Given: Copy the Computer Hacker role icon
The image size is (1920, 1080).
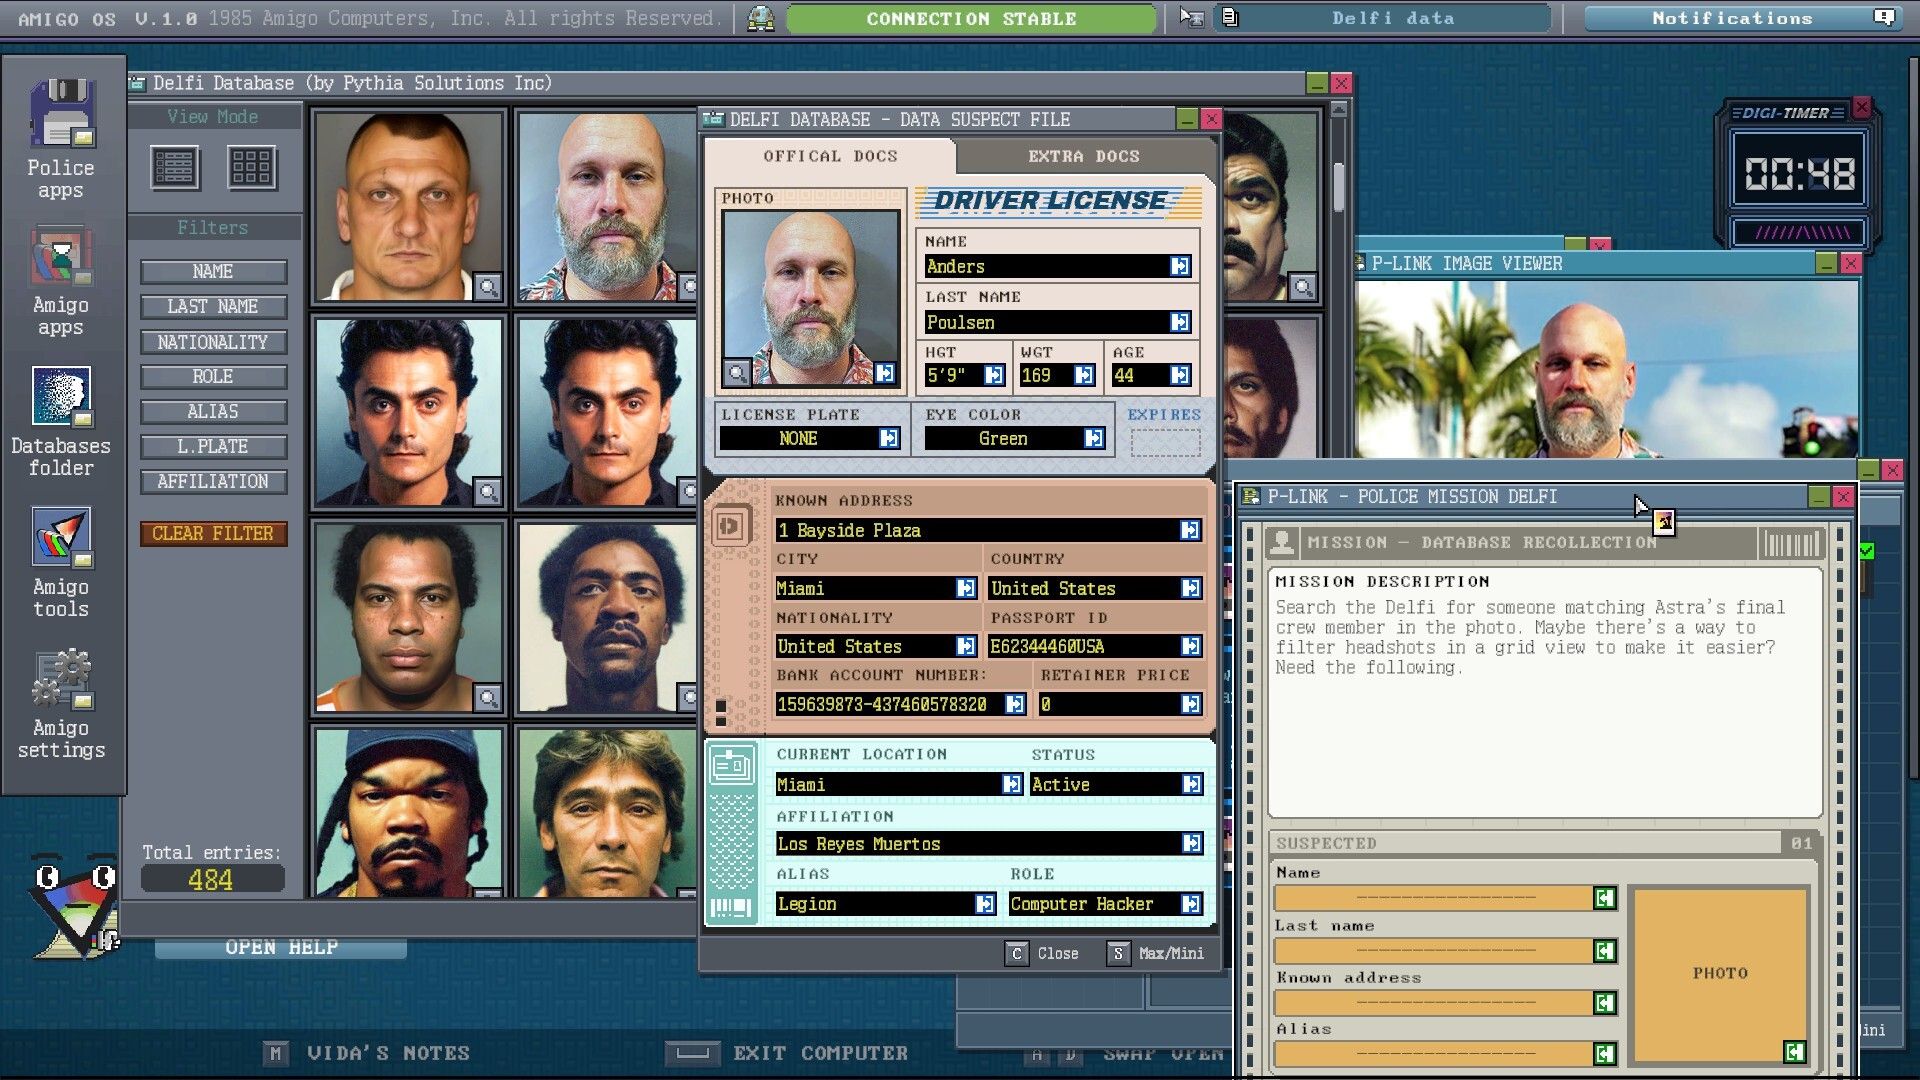Looking at the screenshot, I should click(1191, 904).
